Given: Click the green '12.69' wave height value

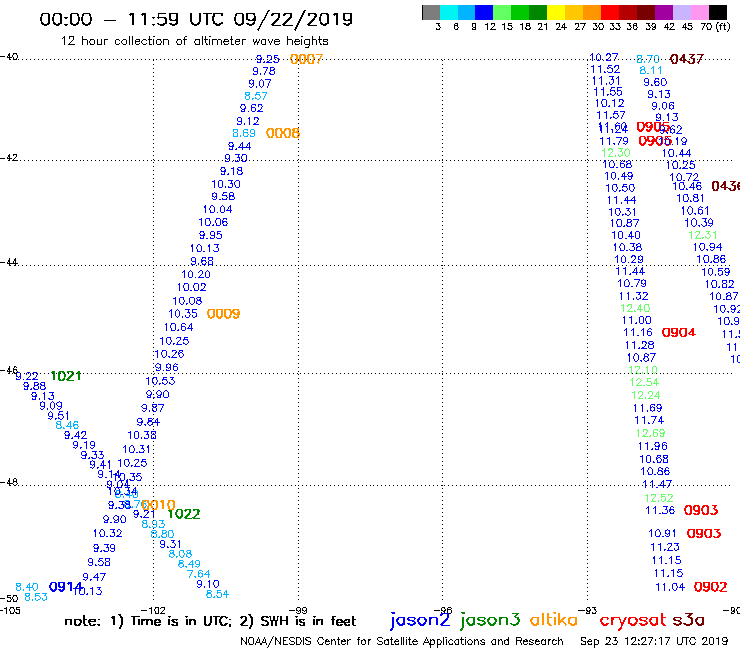Looking at the screenshot, I should (x=650, y=433).
